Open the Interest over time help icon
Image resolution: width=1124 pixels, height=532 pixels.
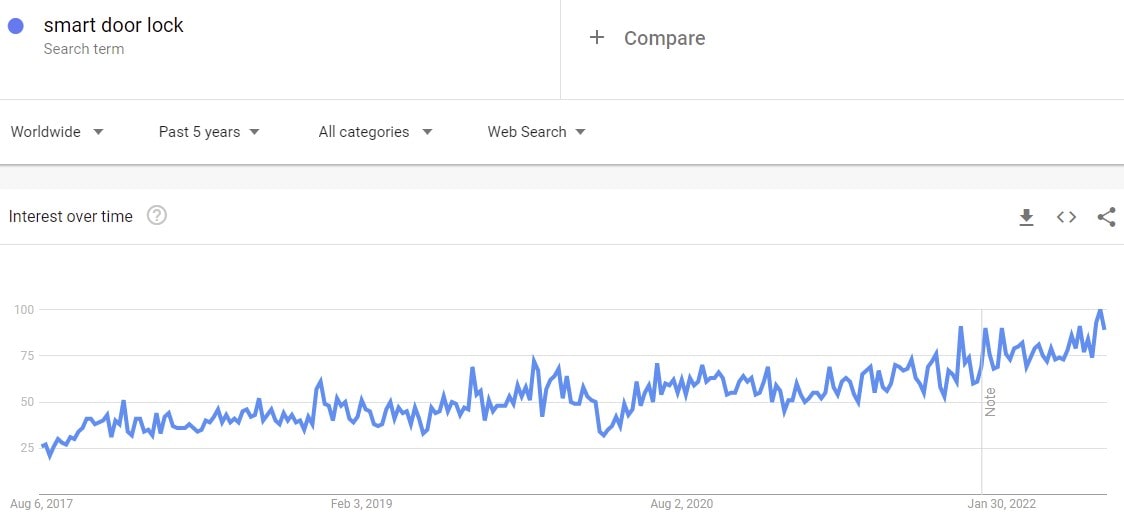(156, 216)
